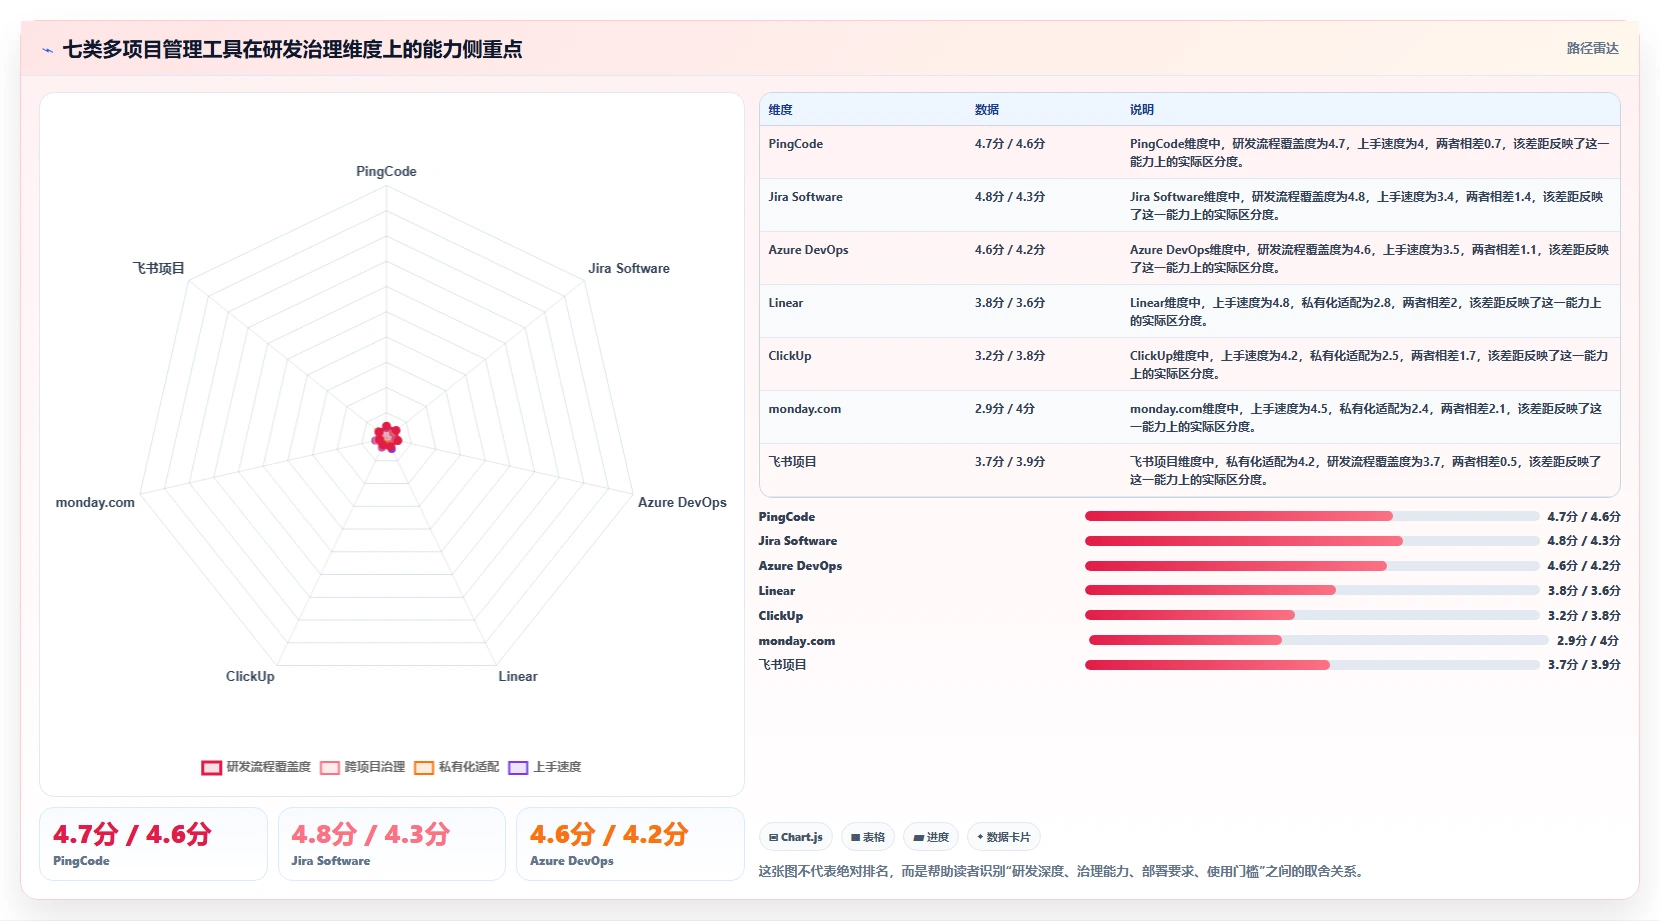The image size is (1660, 921).
Task: Click the Linear progress bar
Action: 1312,590
